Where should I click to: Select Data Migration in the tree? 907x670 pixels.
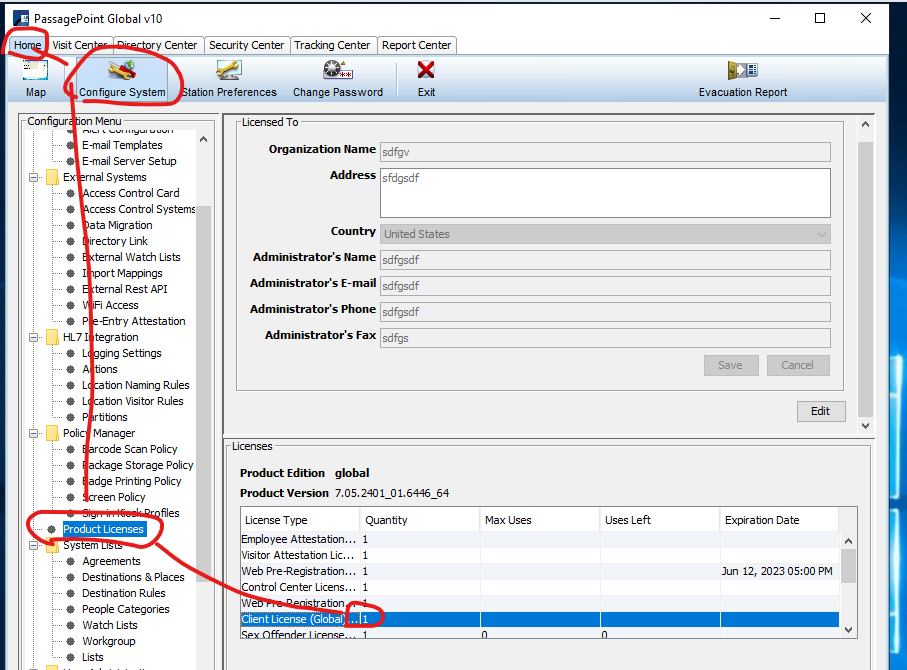tap(117, 225)
